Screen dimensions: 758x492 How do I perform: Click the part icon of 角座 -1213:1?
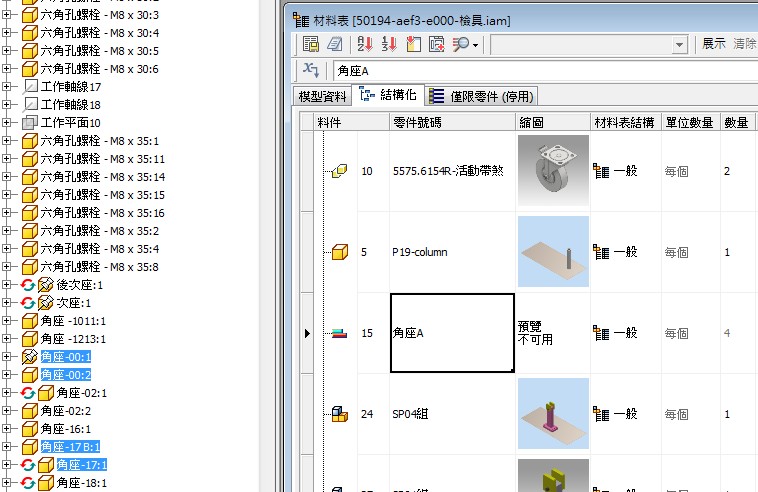tap(30, 339)
